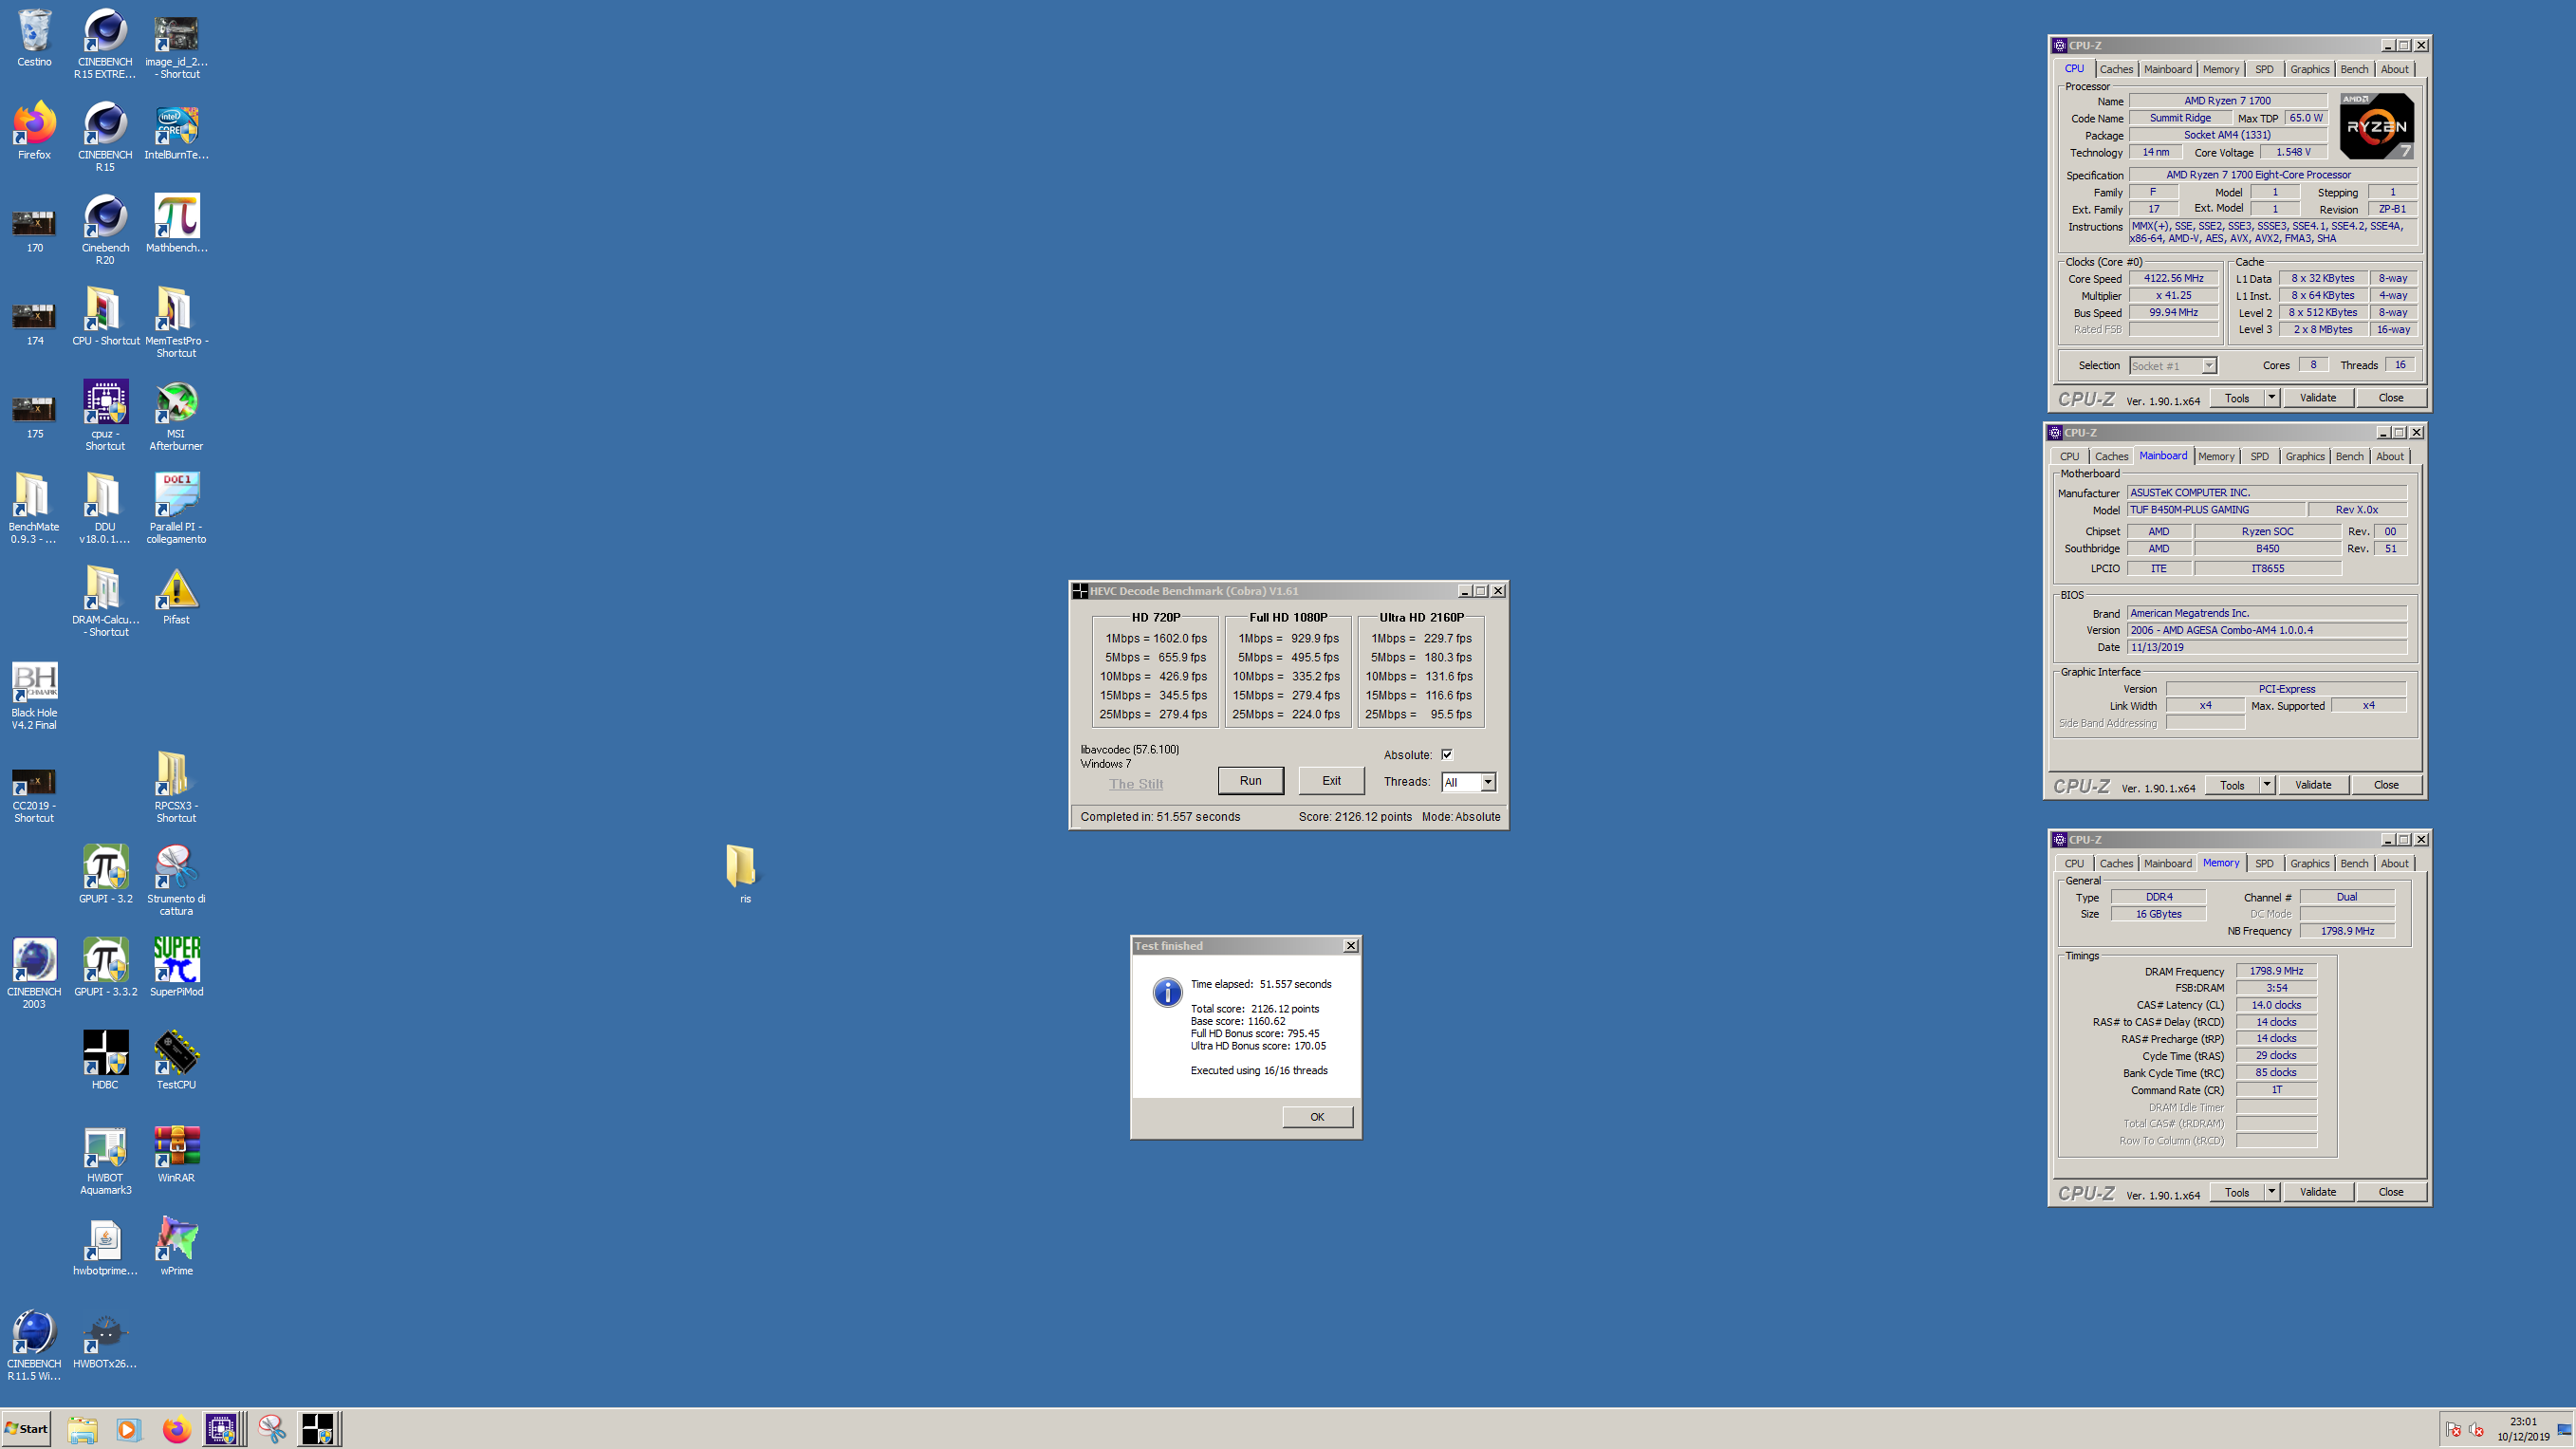Switch to Caches tab in top CPU-Z window
Screen dimensions: 2576x1449
click(x=2116, y=69)
